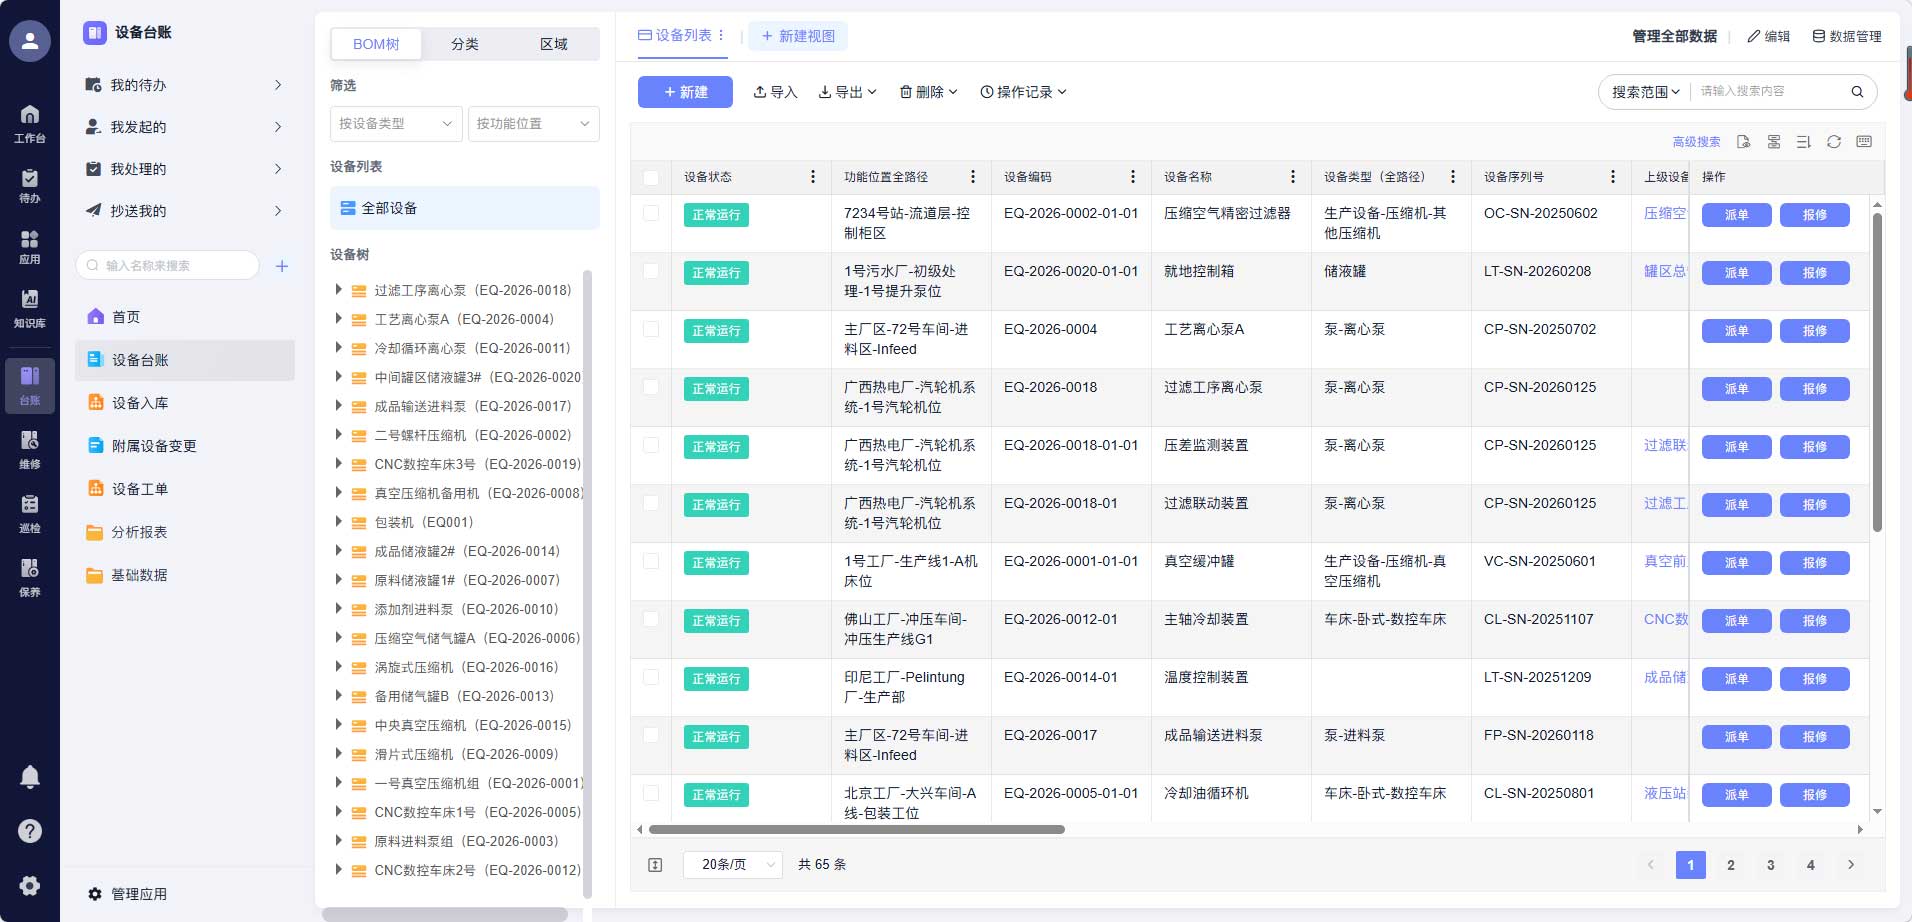Open 知识库 from the left rail
The image size is (1912, 922).
click(x=30, y=308)
